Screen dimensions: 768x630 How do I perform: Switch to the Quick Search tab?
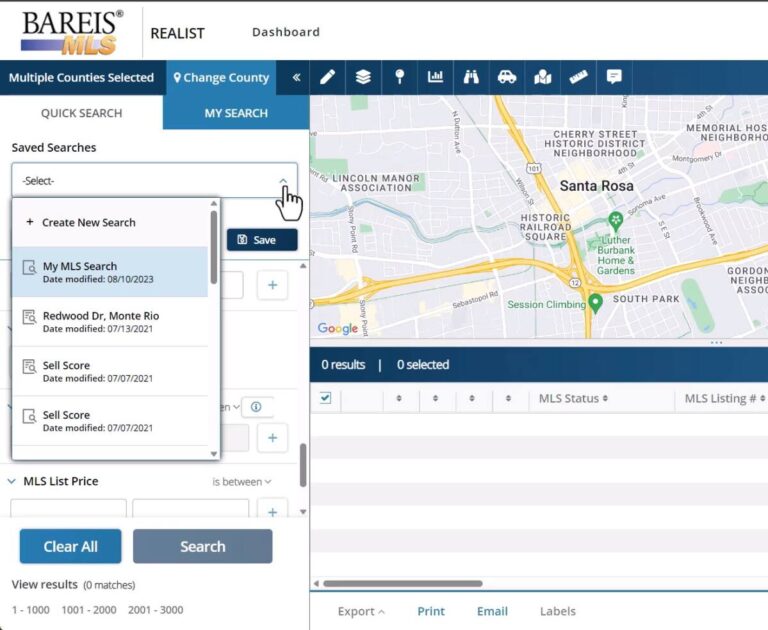pyautogui.click(x=81, y=113)
